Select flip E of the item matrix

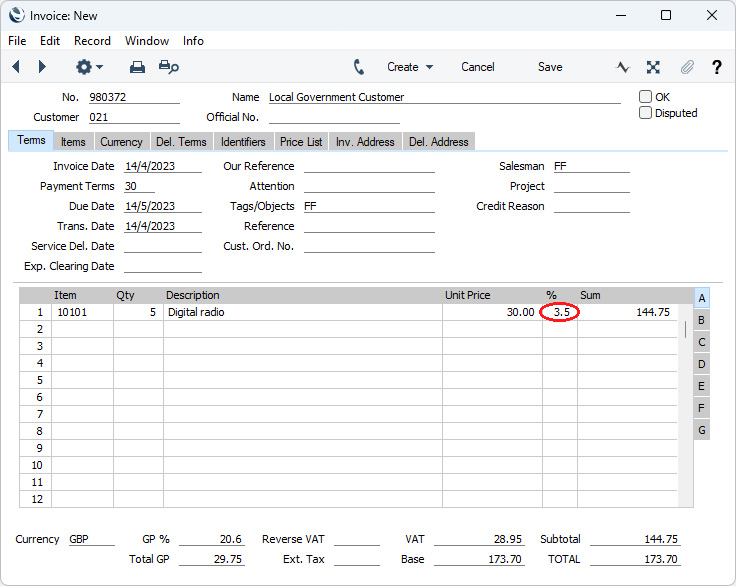[701, 386]
